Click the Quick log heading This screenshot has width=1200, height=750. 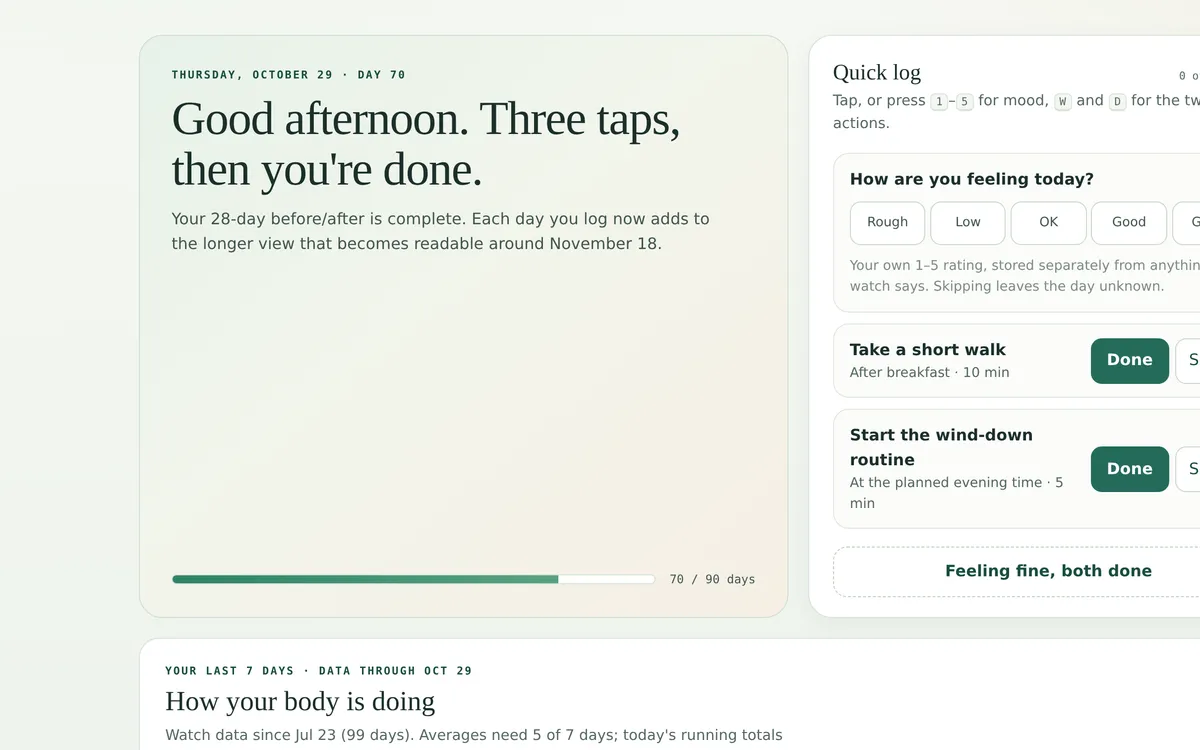(877, 72)
